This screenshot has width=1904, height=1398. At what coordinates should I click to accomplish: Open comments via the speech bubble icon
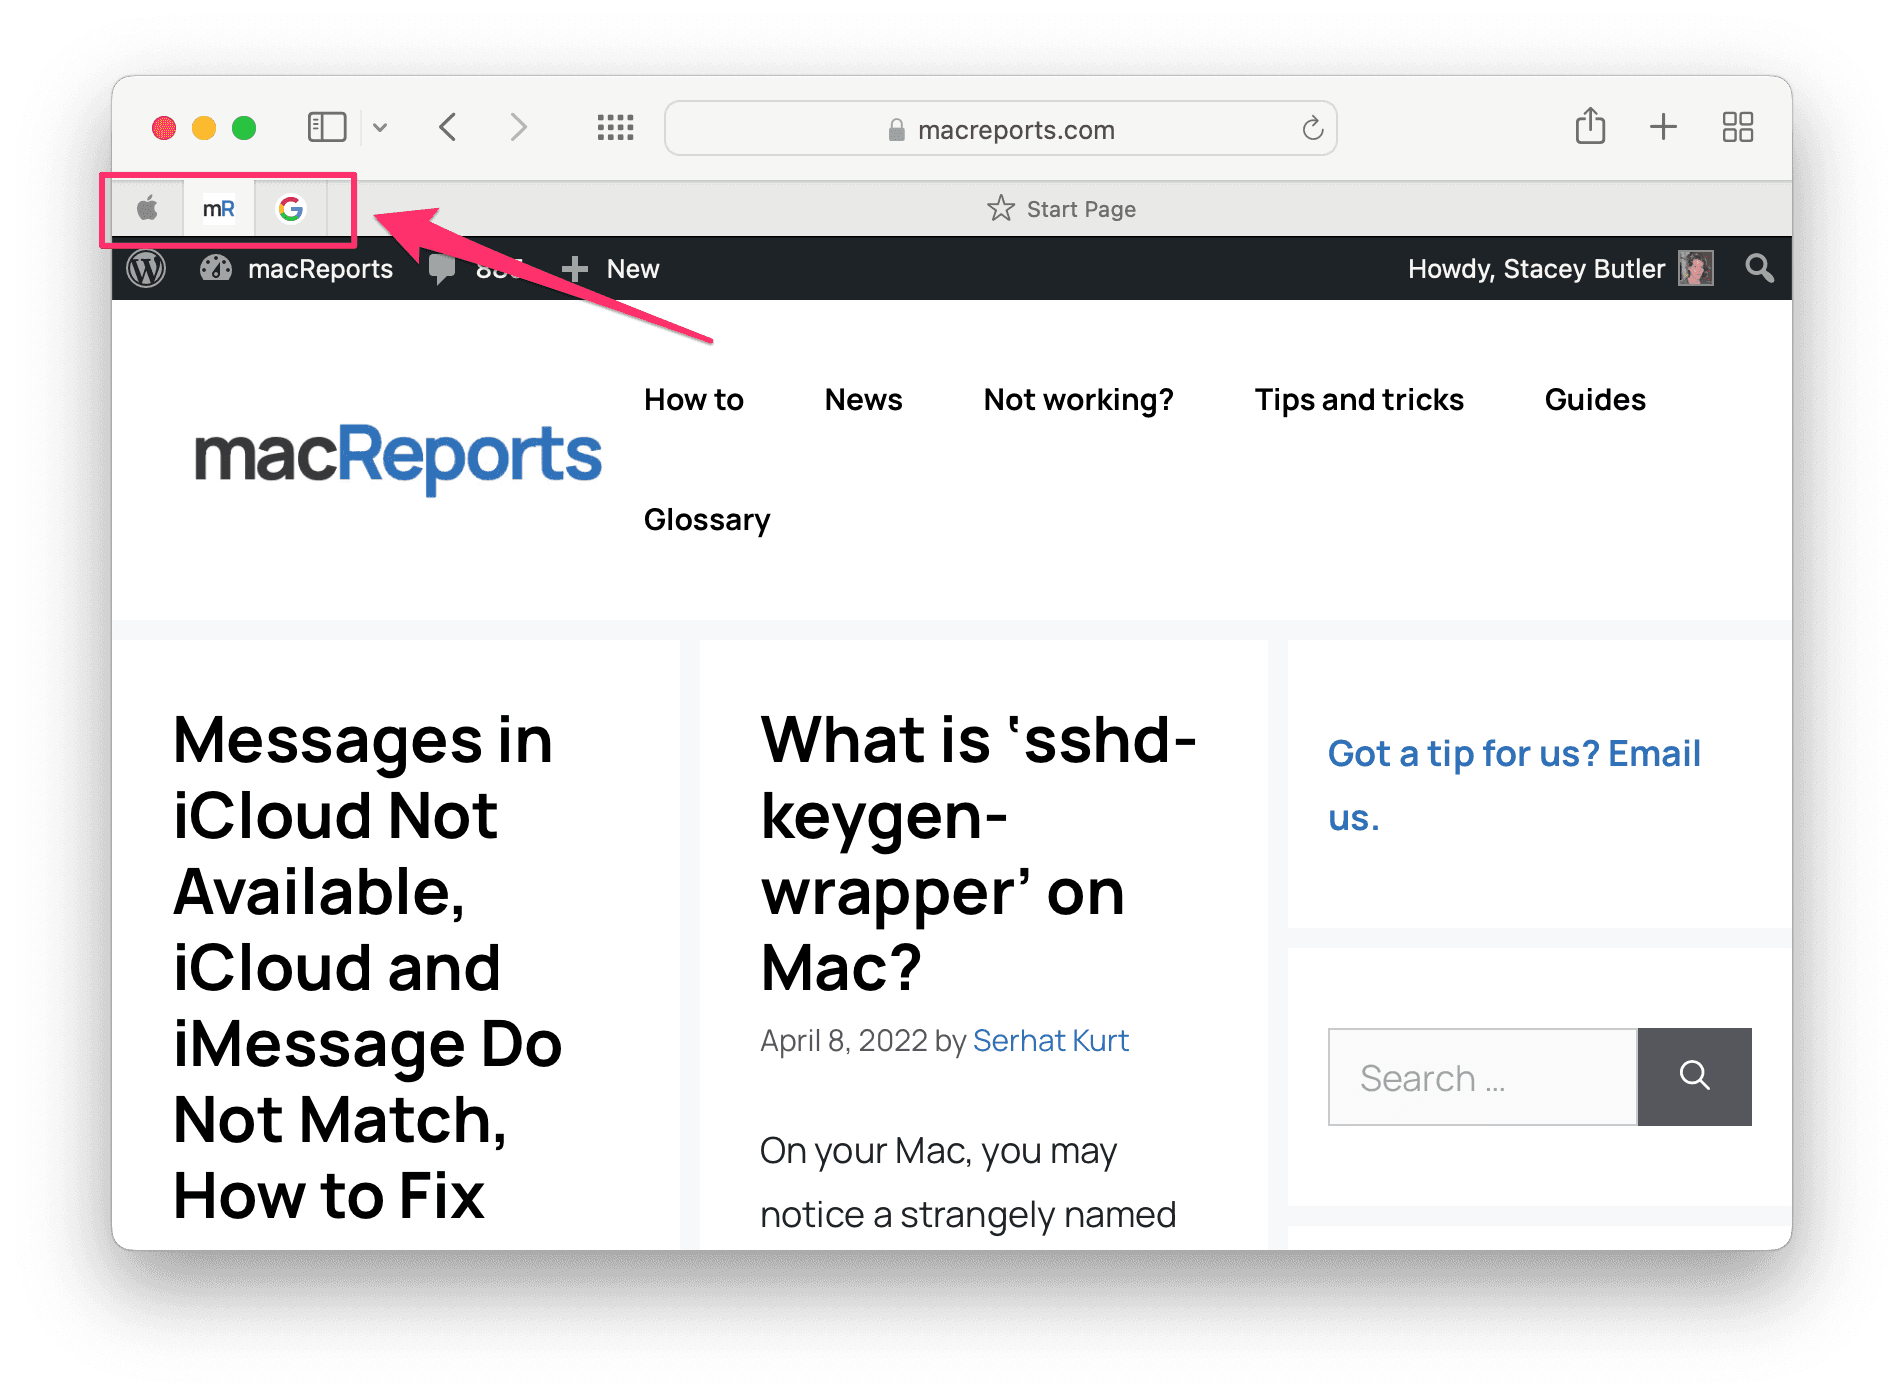click(x=443, y=268)
